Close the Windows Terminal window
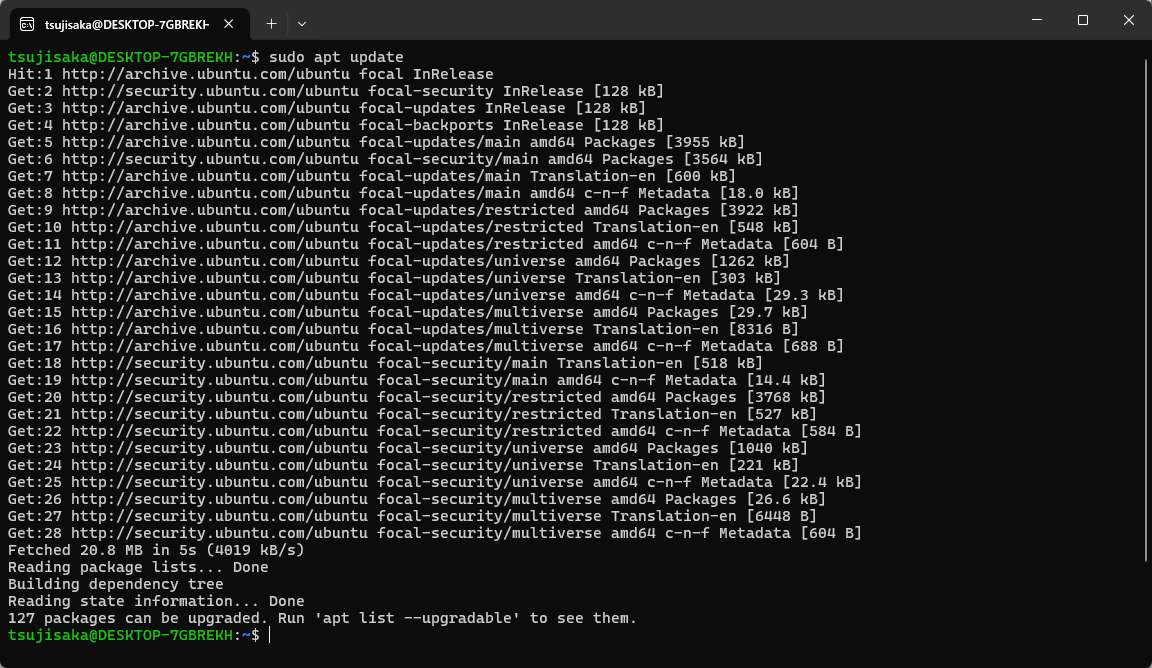The width and height of the screenshot is (1152, 668). coord(1129,20)
